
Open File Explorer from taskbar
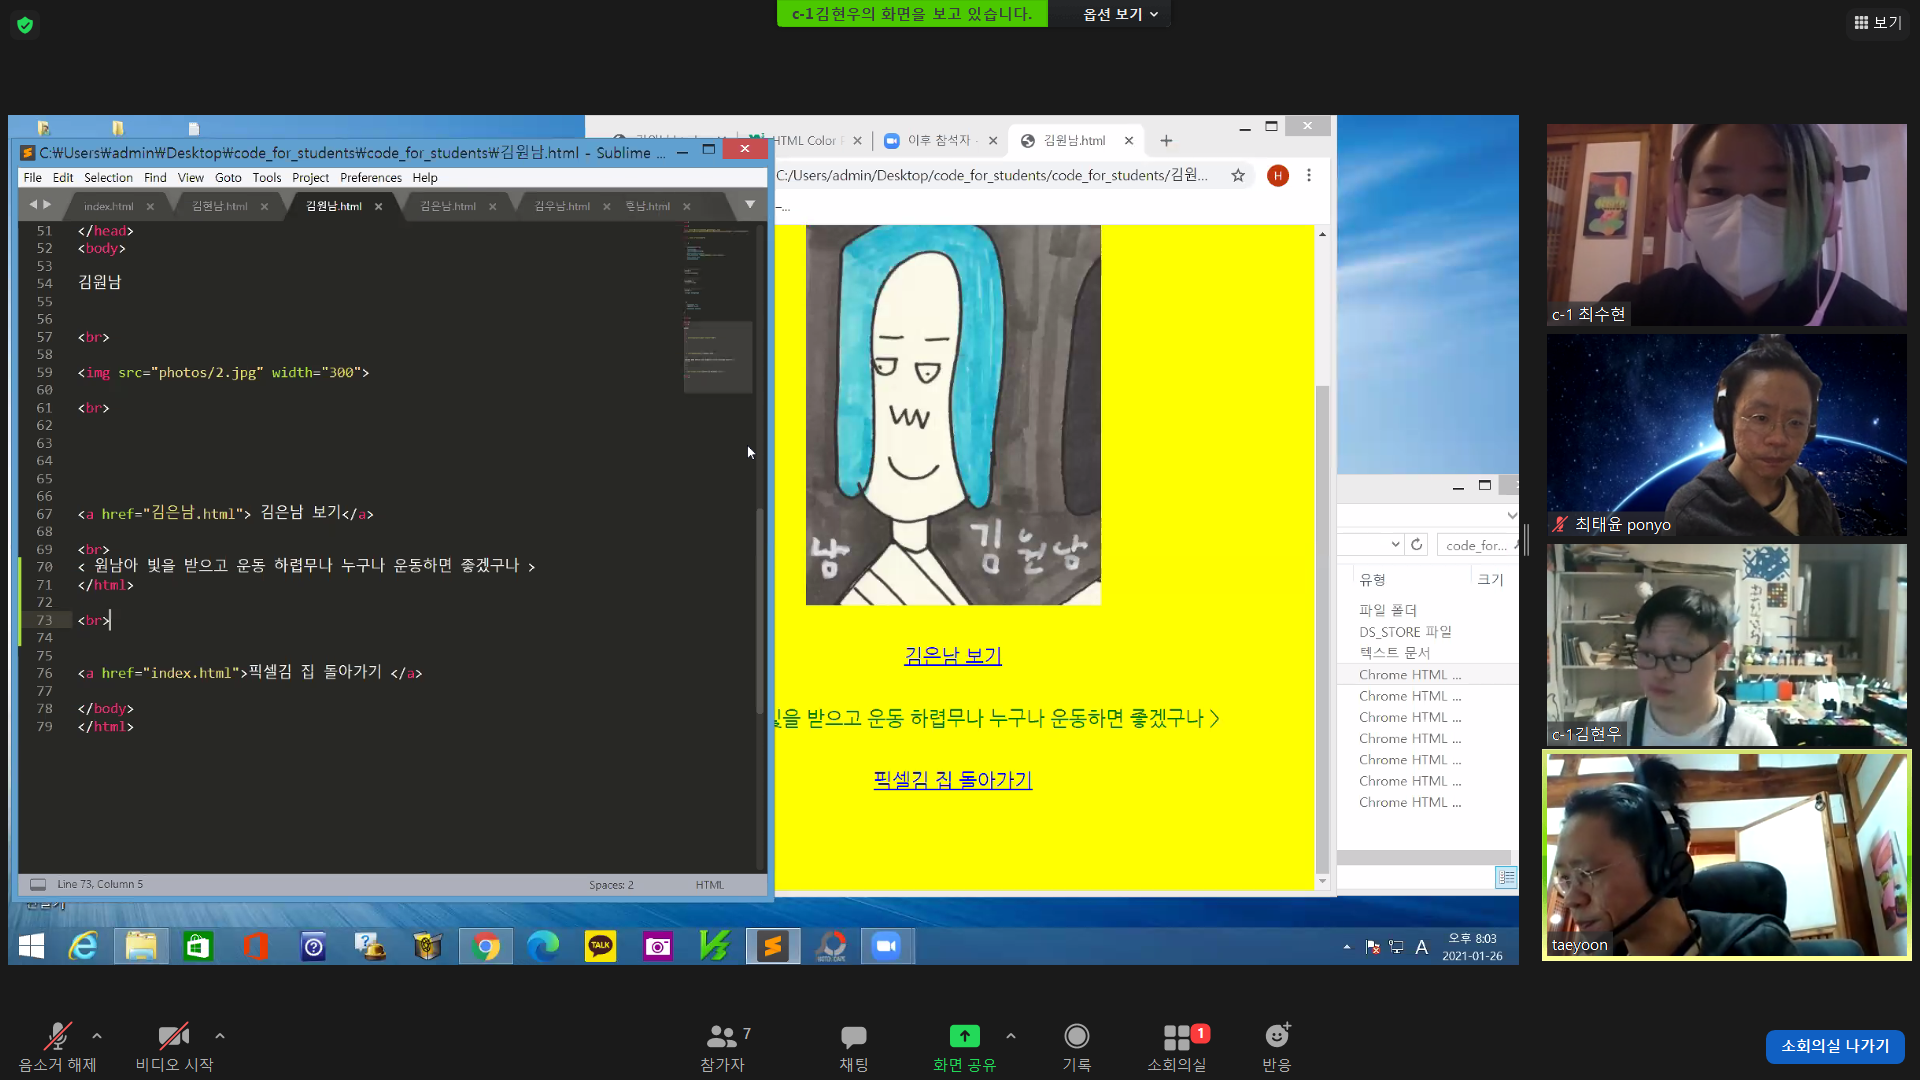[x=141, y=946]
